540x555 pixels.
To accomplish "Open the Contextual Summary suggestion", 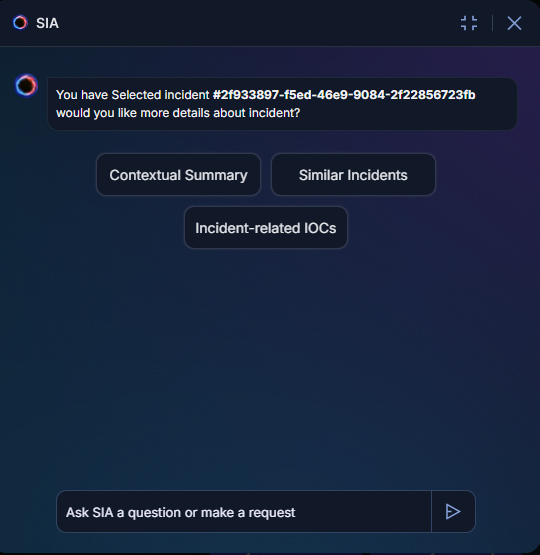I will coord(178,174).
